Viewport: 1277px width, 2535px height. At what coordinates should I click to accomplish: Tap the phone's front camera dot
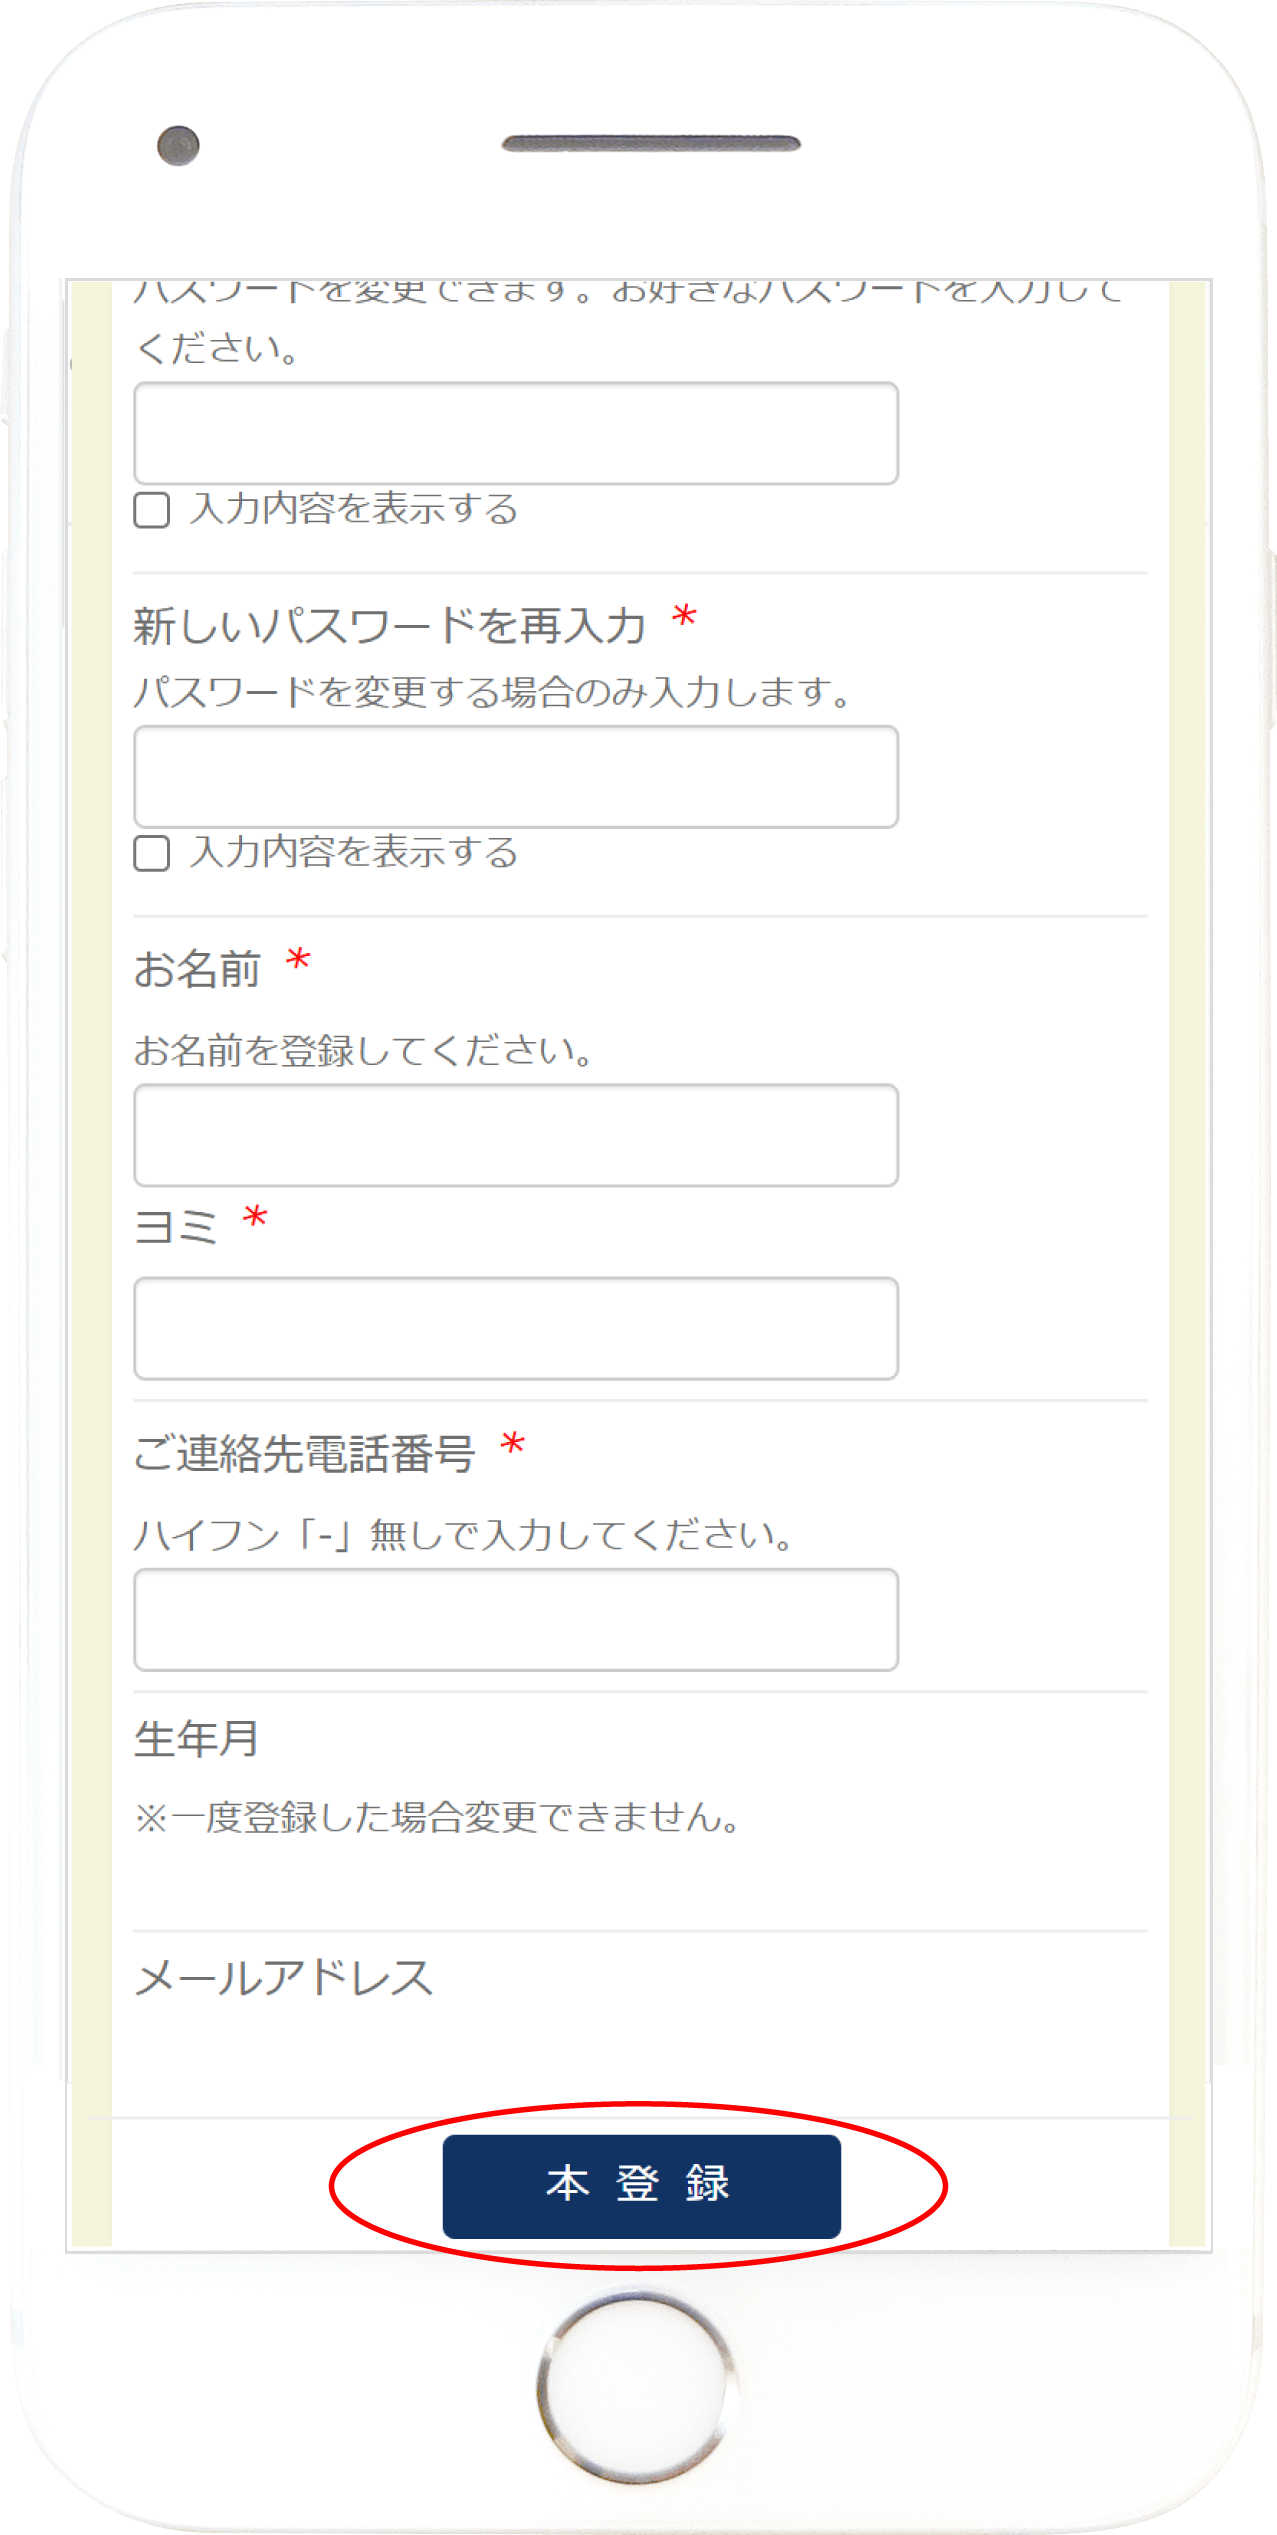(178, 146)
